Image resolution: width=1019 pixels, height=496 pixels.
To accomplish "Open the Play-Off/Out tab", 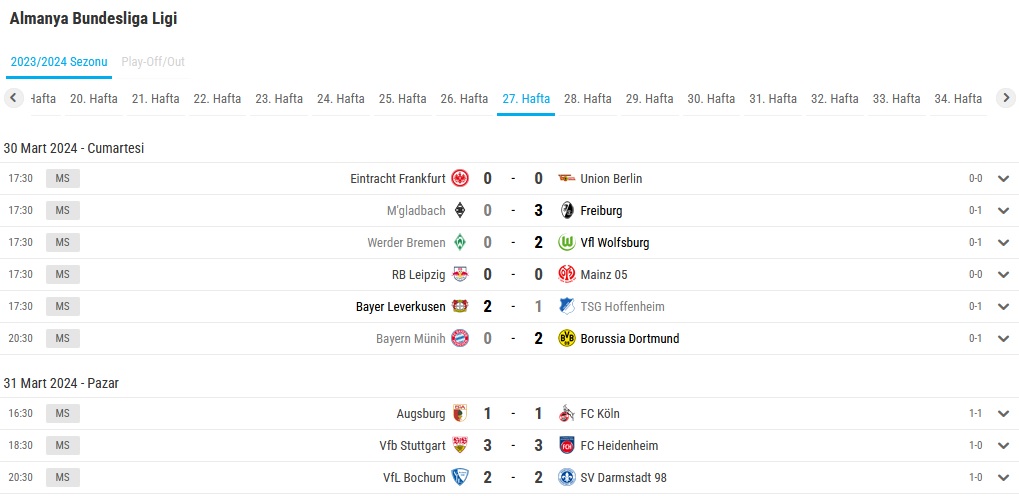I will click(x=153, y=62).
